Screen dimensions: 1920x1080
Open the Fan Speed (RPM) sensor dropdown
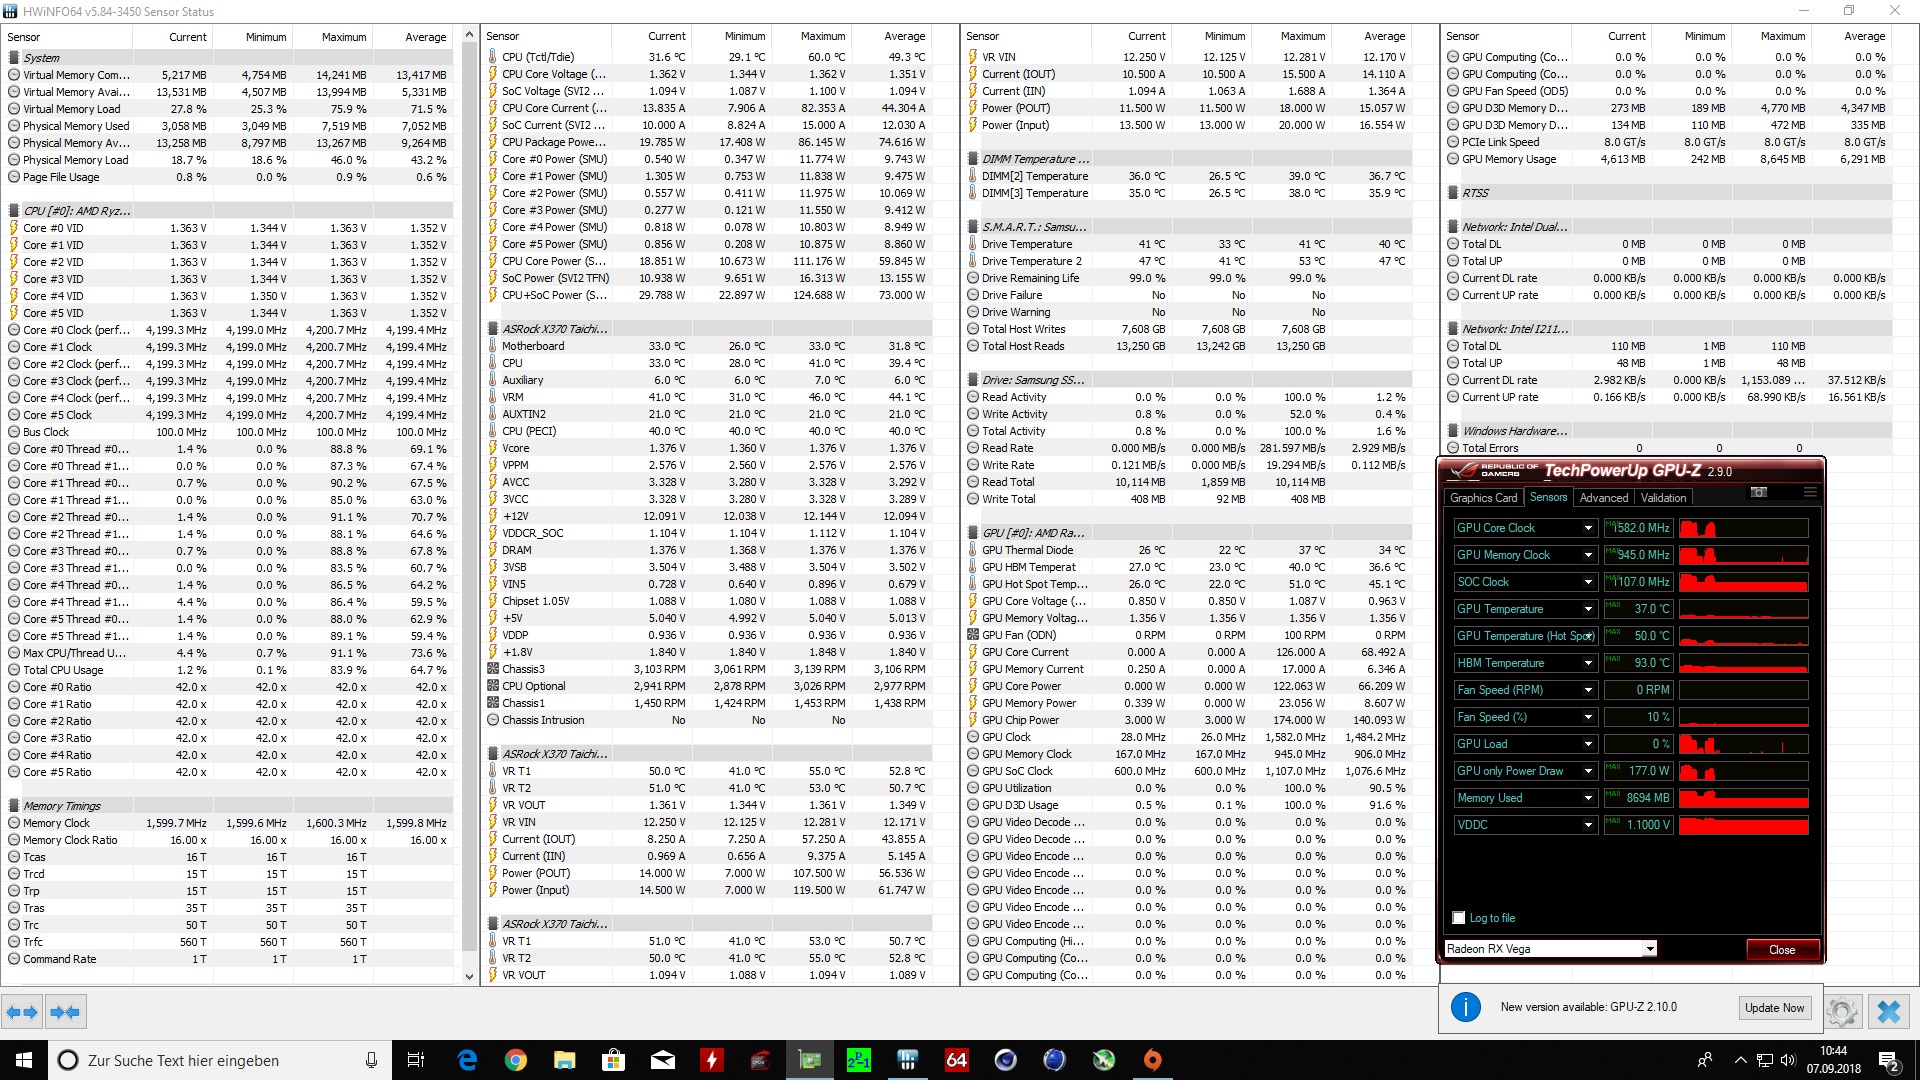pos(1588,690)
